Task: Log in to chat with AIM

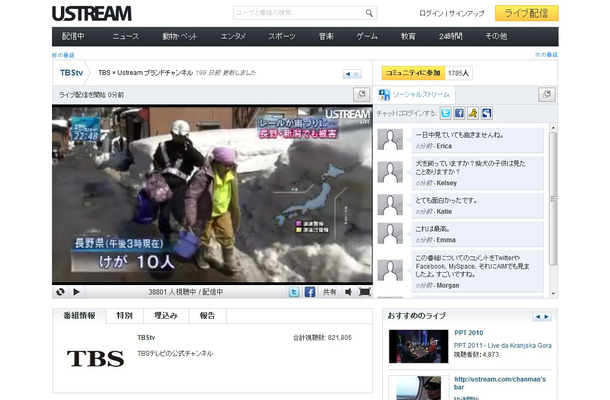Action: pos(473,113)
